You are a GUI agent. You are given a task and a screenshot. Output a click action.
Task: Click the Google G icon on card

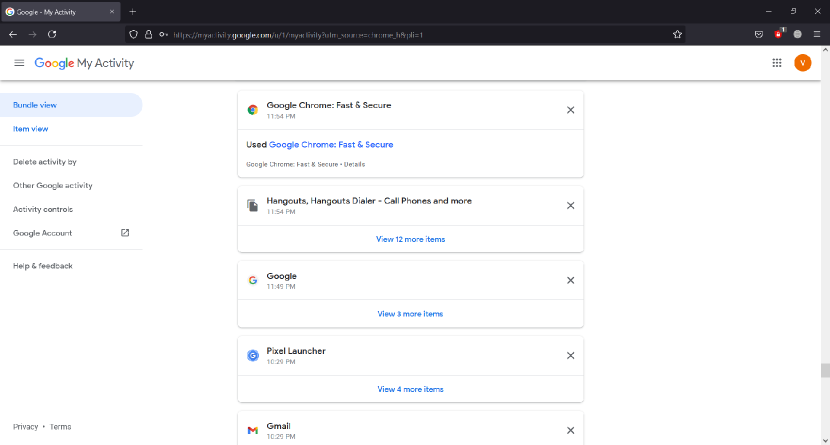(x=253, y=280)
